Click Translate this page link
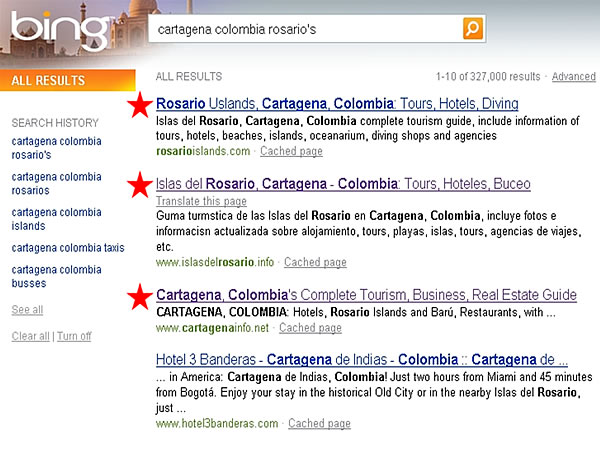Viewport: 600px width, 450px height. tap(201, 201)
